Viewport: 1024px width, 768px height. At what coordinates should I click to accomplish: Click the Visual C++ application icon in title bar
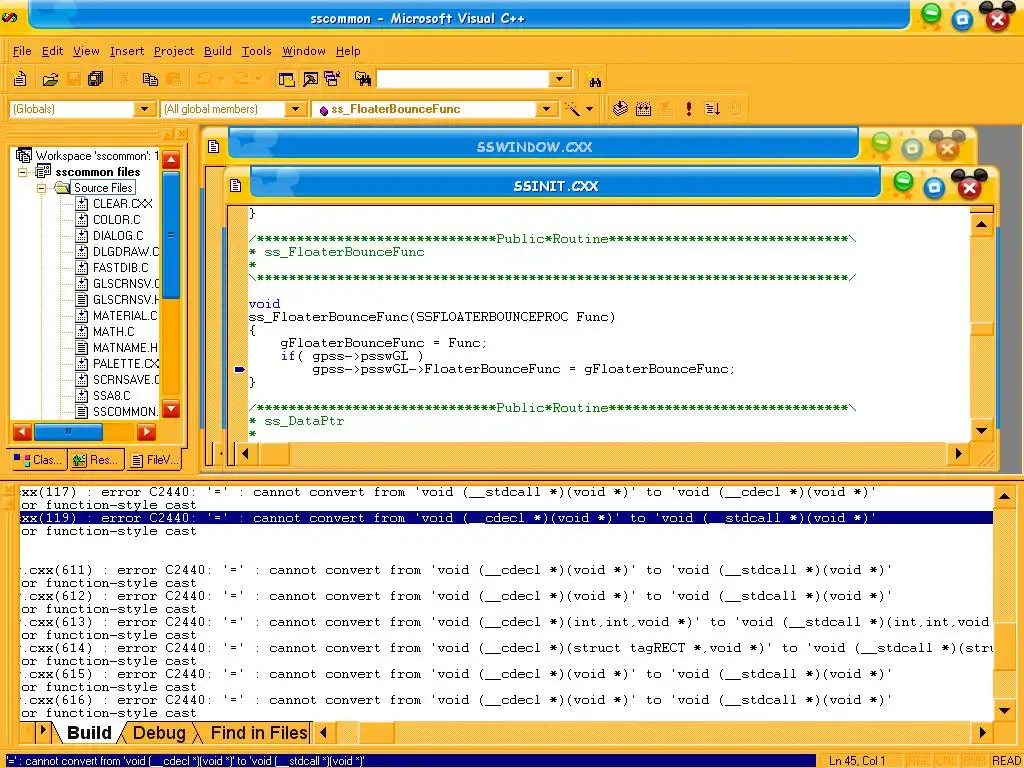click(10, 18)
